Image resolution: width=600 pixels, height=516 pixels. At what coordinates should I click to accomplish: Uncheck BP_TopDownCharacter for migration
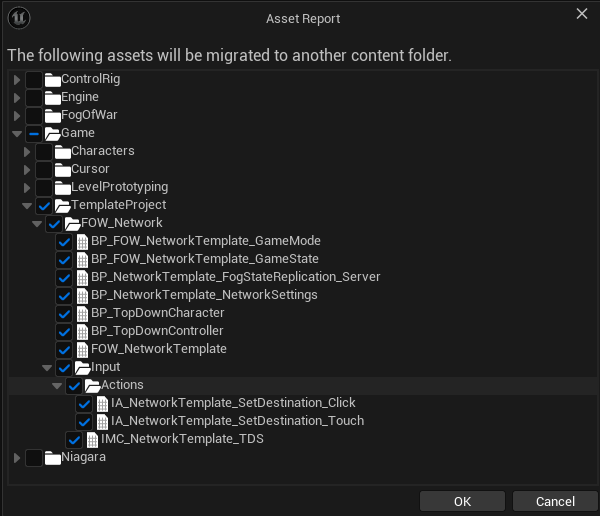click(64, 314)
